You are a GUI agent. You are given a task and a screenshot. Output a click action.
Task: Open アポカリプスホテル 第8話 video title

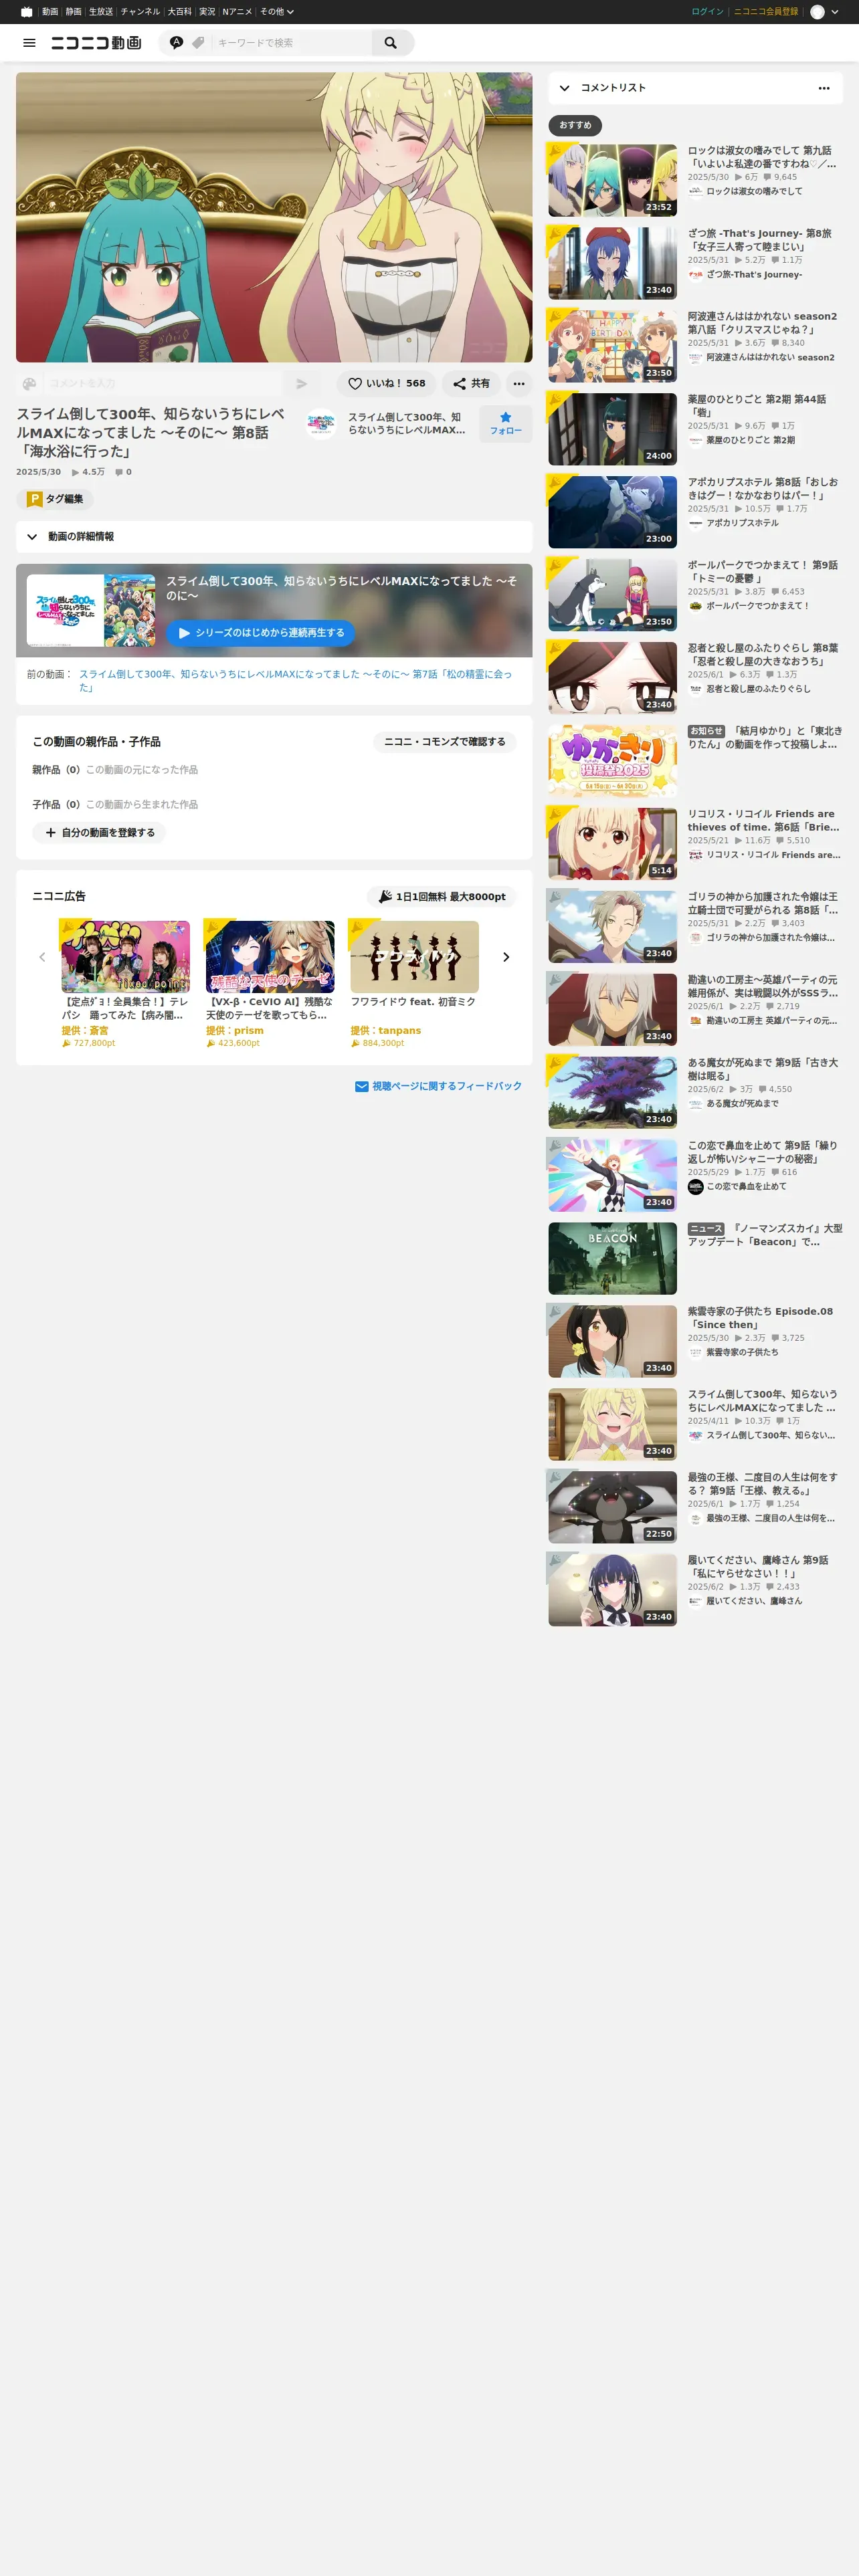click(x=763, y=488)
